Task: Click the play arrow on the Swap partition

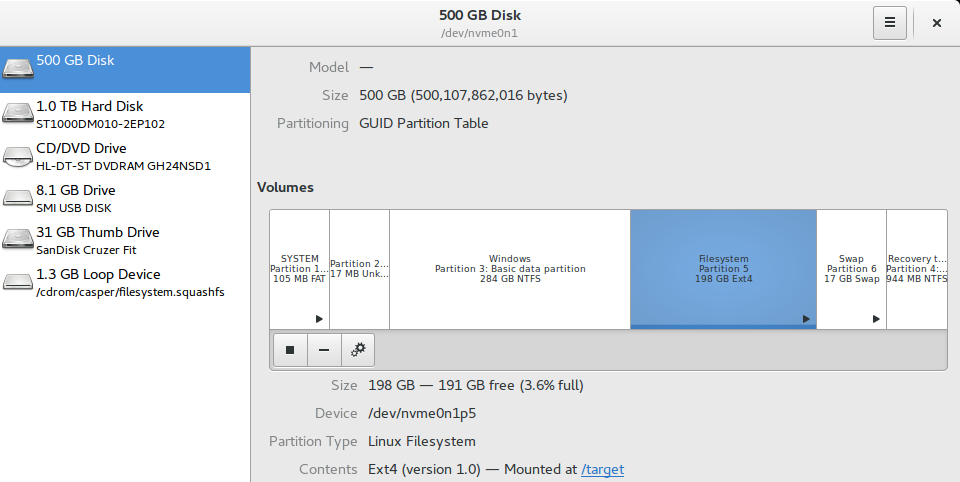Action: 876,318
